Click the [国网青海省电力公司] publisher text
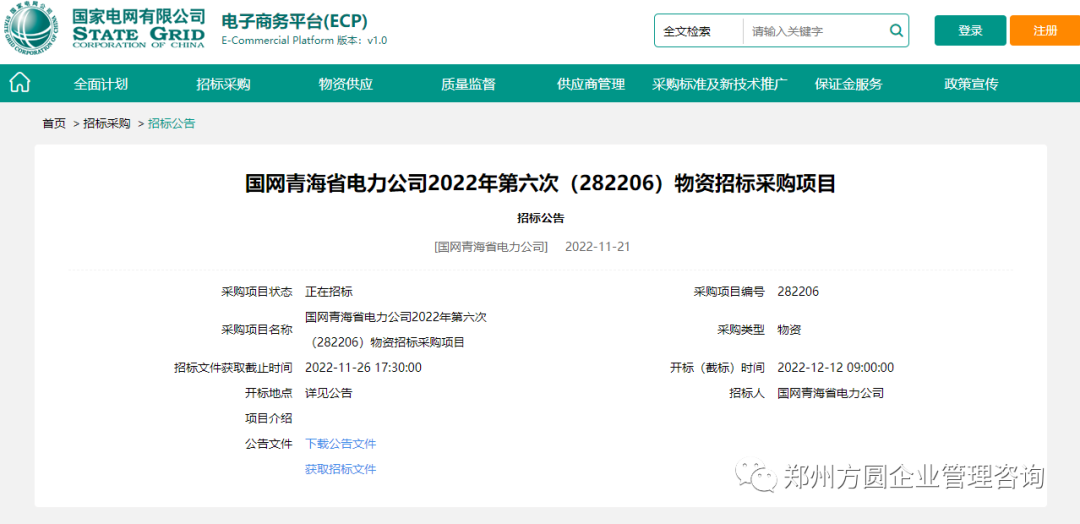Viewport: 1080px width, 524px height. click(491, 247)
